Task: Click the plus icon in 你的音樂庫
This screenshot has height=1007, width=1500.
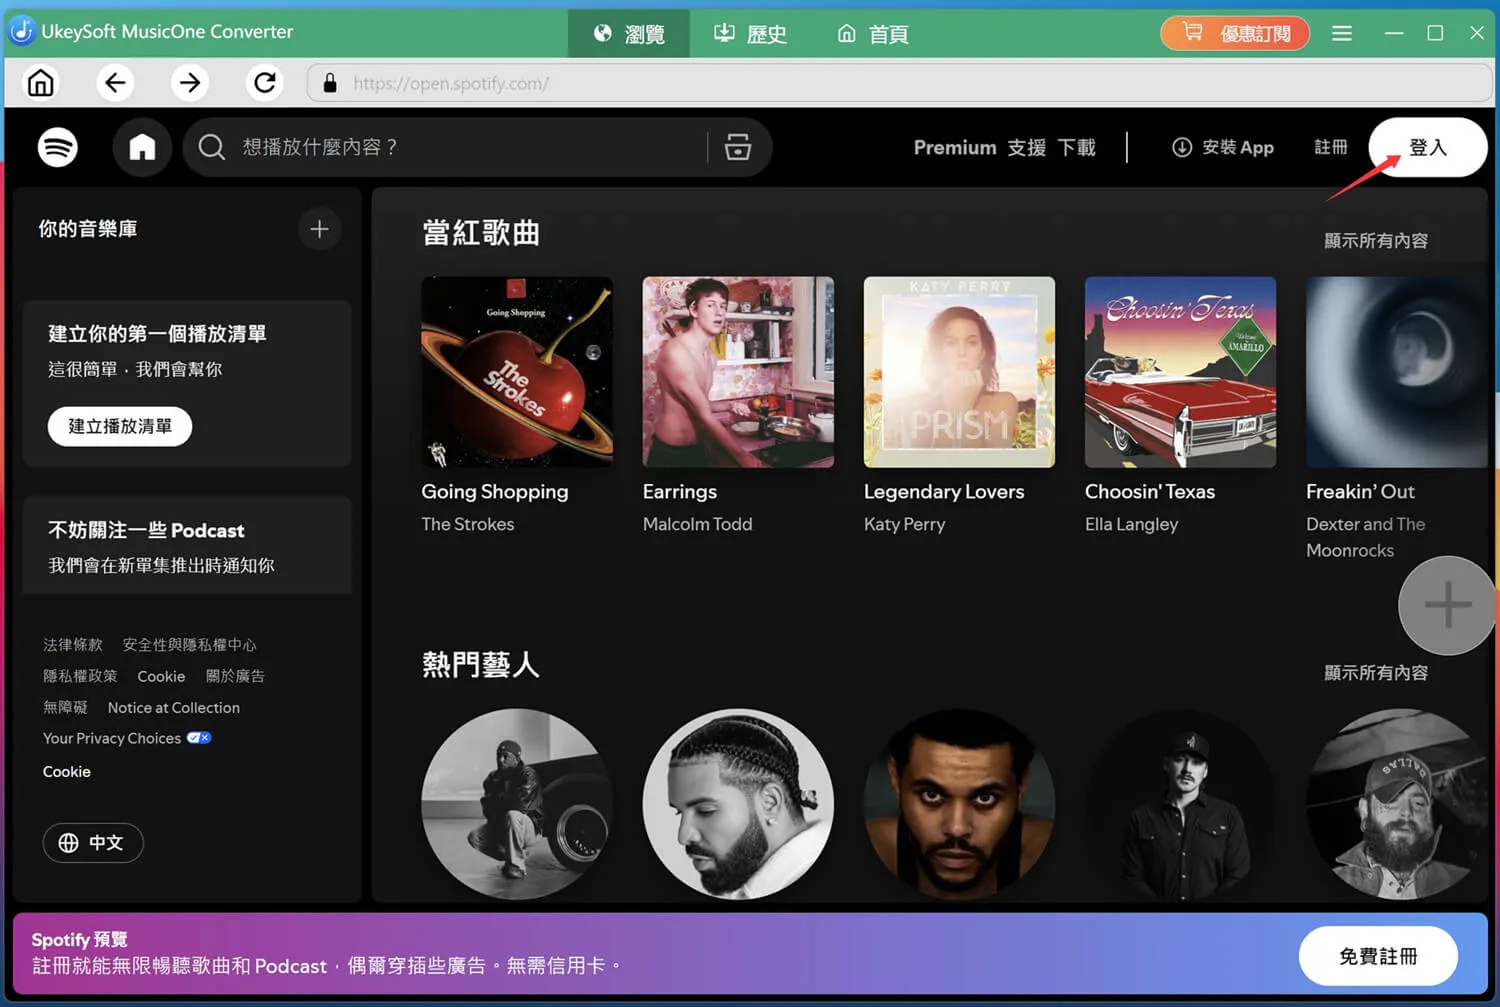Action: pos(319,229)
